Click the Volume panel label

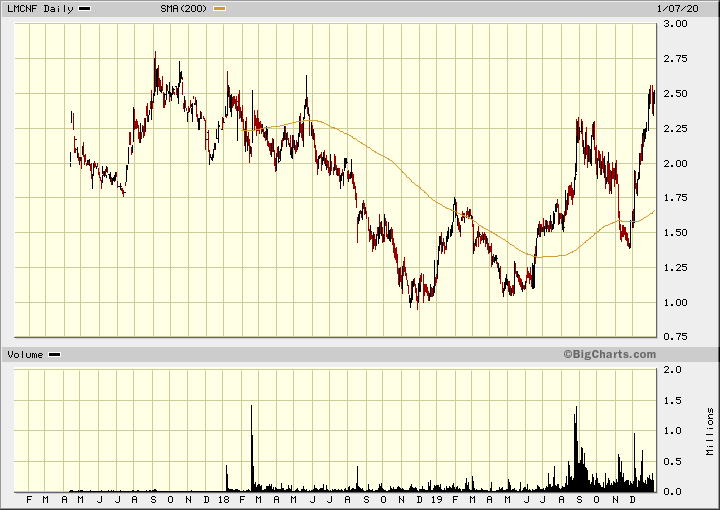pyautogui.click(x=25, y=354)
